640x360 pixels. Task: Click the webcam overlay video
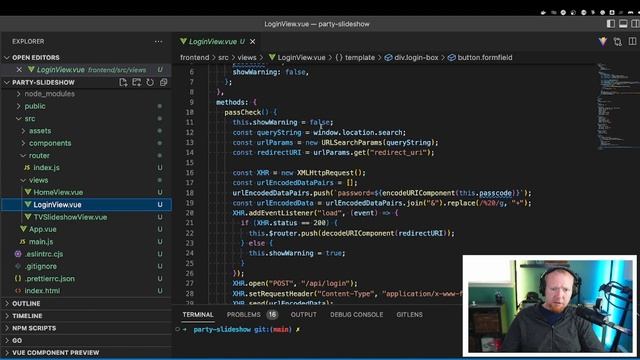(549, 306)
